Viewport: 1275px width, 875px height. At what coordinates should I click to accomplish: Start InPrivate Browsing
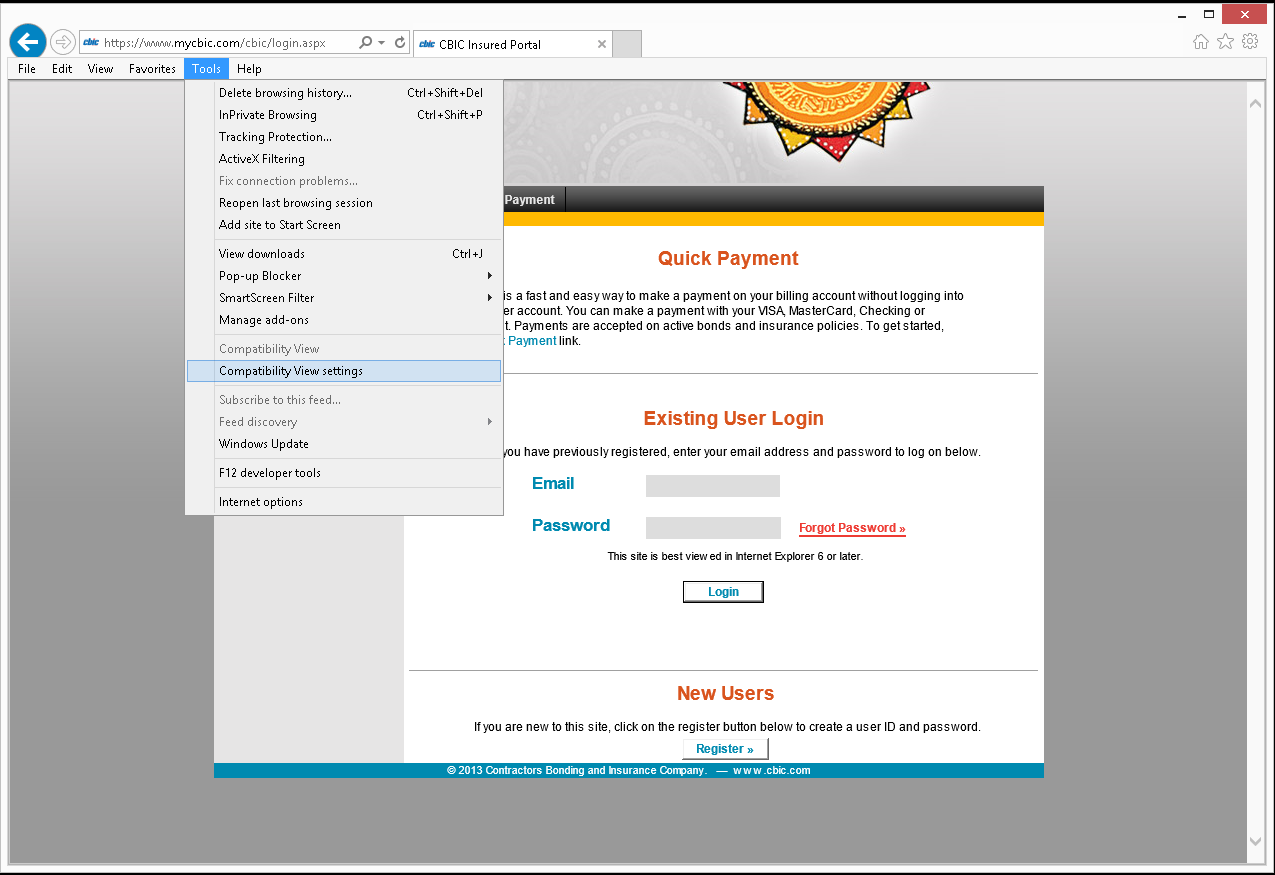pos(344,115)
